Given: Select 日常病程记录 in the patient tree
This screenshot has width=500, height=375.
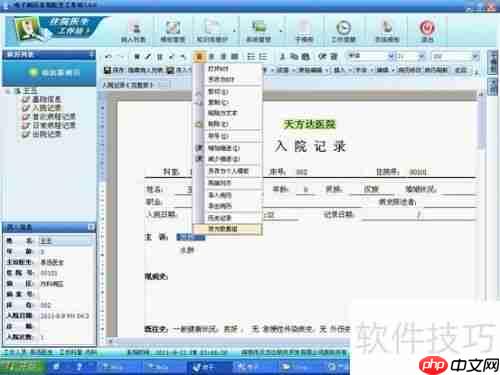Looking at the screenshot, I should point(54,125).
